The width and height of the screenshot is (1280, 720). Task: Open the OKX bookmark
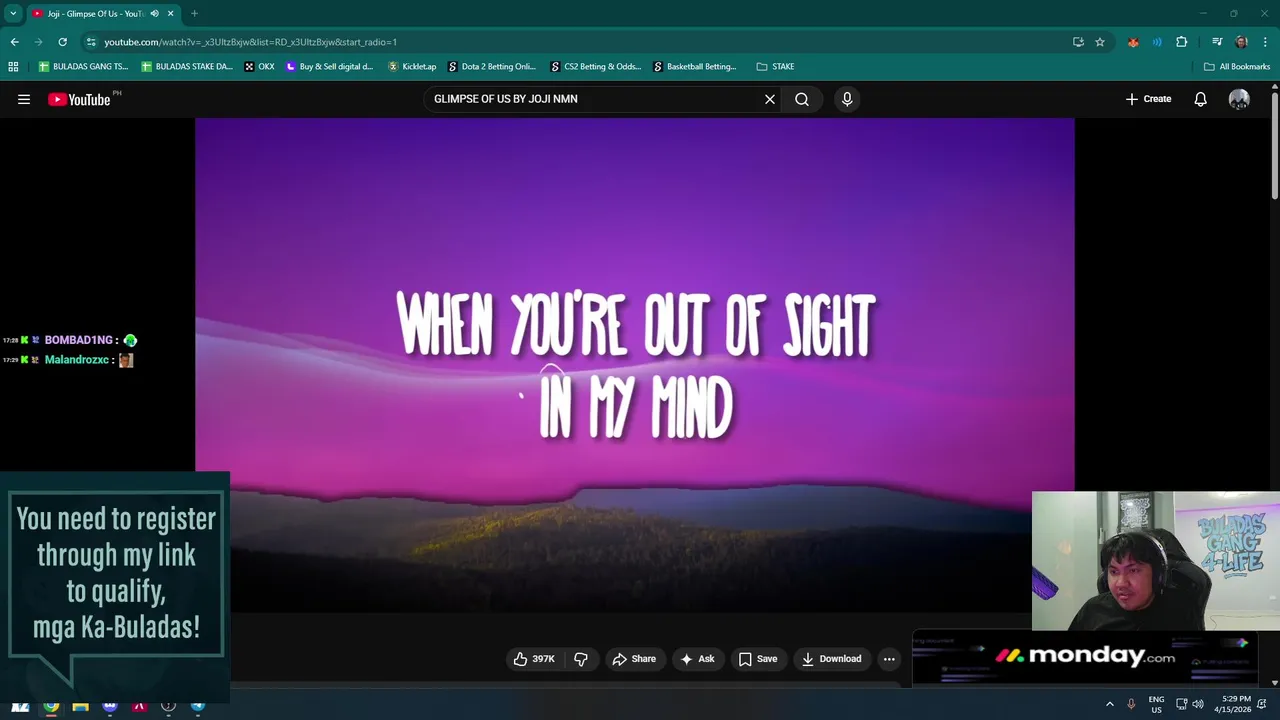tap(259, 67)
